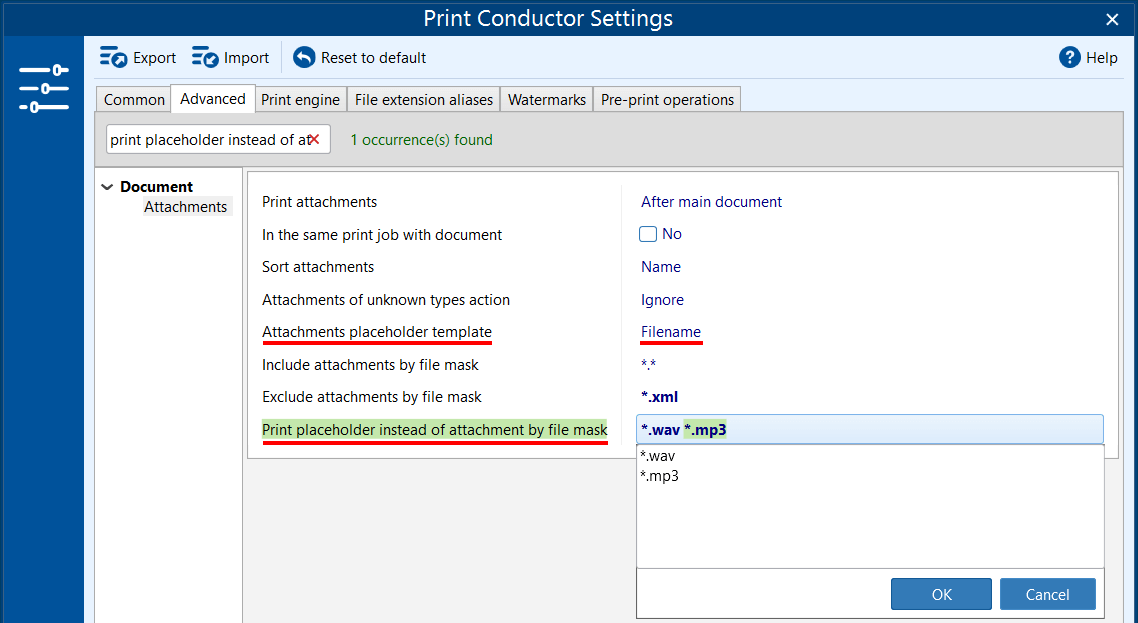
Task: Clear search with red X icon
Action: 314,140
